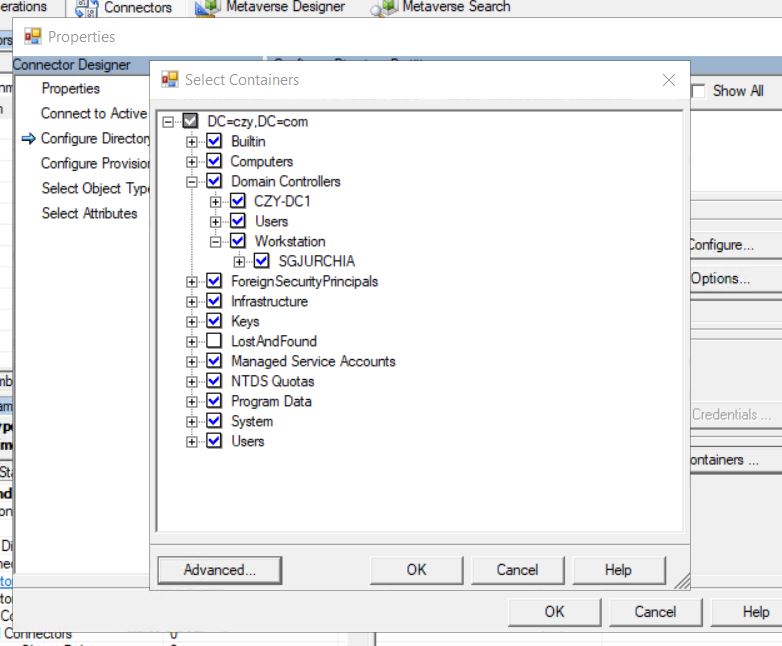Select the Select Object Types page

(95, 188)
